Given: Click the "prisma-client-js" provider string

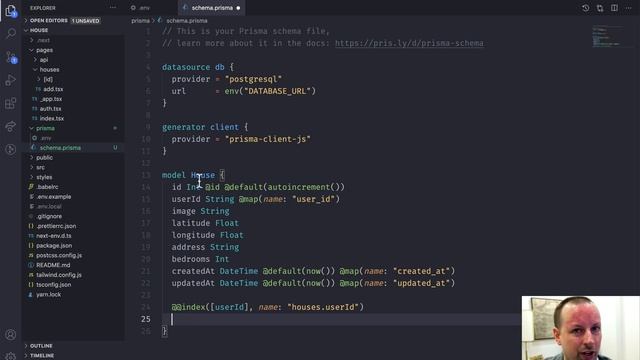Looking at the screenshot, I should click(267, 139).
